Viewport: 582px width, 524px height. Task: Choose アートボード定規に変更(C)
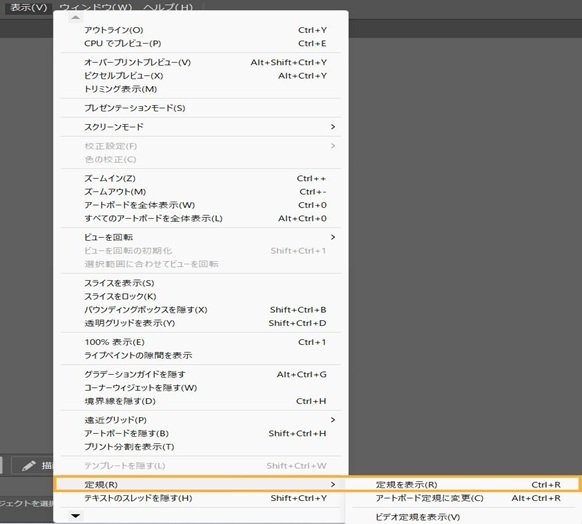(463, 498)
